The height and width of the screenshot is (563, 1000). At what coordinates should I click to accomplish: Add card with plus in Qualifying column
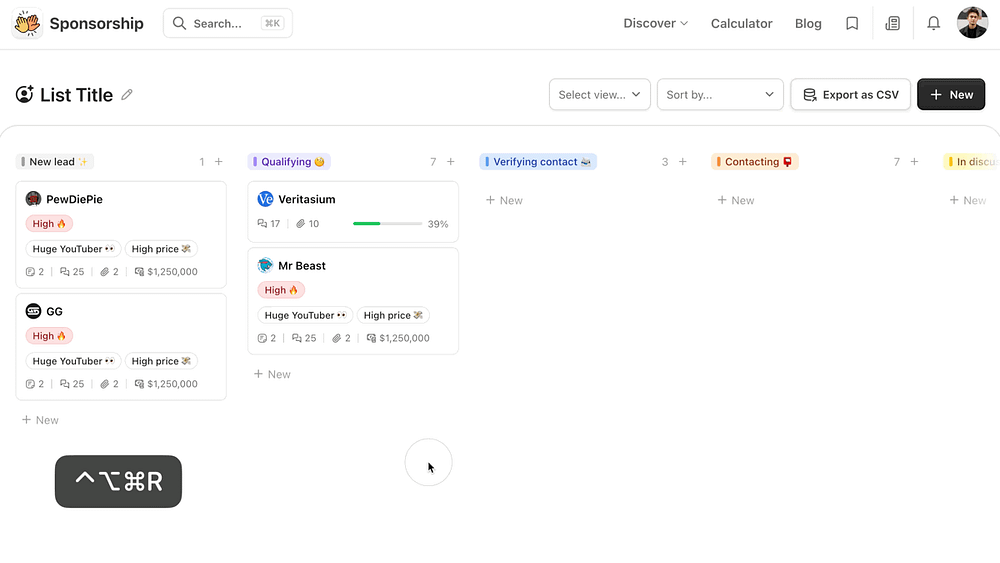451,162
